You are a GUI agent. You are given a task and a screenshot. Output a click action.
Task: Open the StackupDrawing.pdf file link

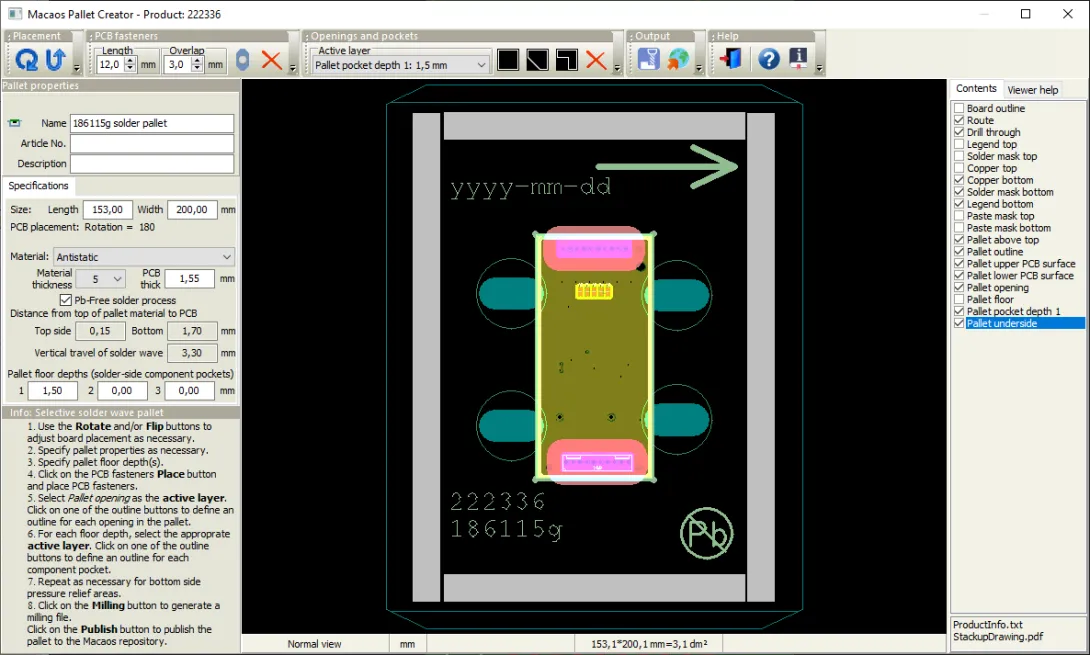point(998,636)
